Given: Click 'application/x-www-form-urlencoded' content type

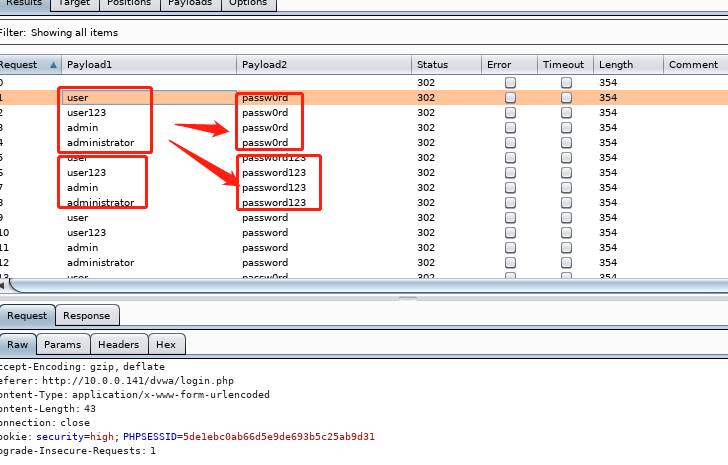Looking at the screenshot, I should point(171,395).
